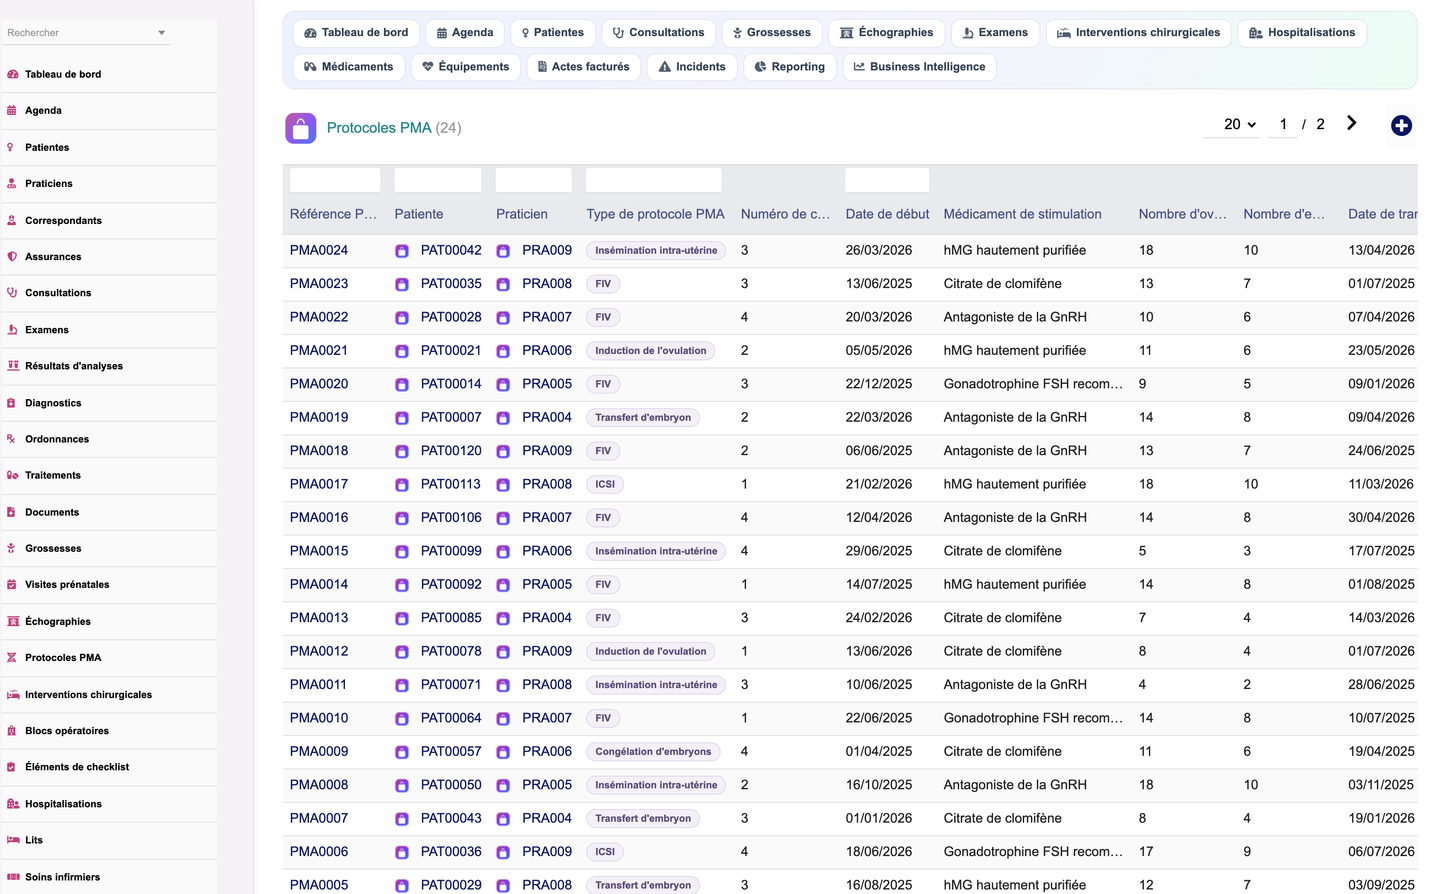
Task: Click the Patiente filter input field
Action: 438,180
